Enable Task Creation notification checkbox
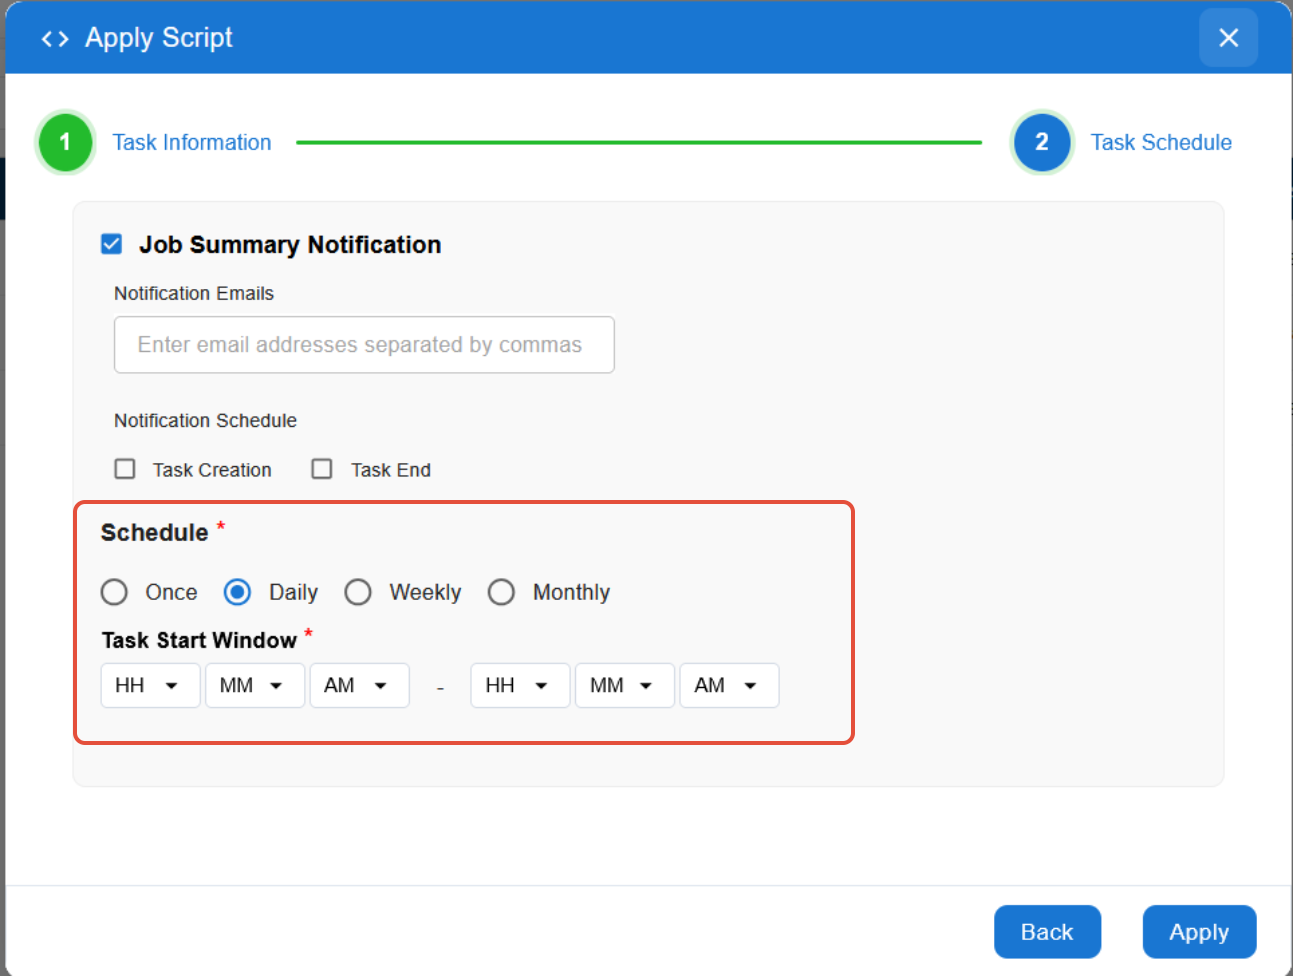Viewport: 1293px width, 976px height. pos(125,469)
